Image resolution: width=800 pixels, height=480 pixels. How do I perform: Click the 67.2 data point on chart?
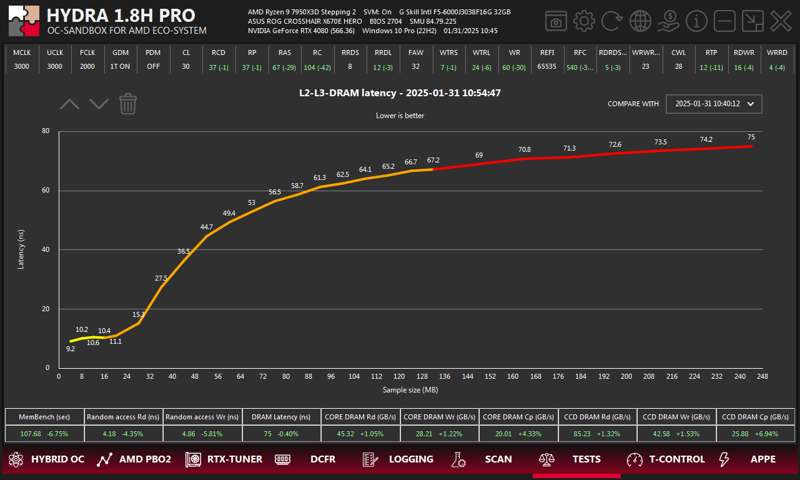[433, 168]
